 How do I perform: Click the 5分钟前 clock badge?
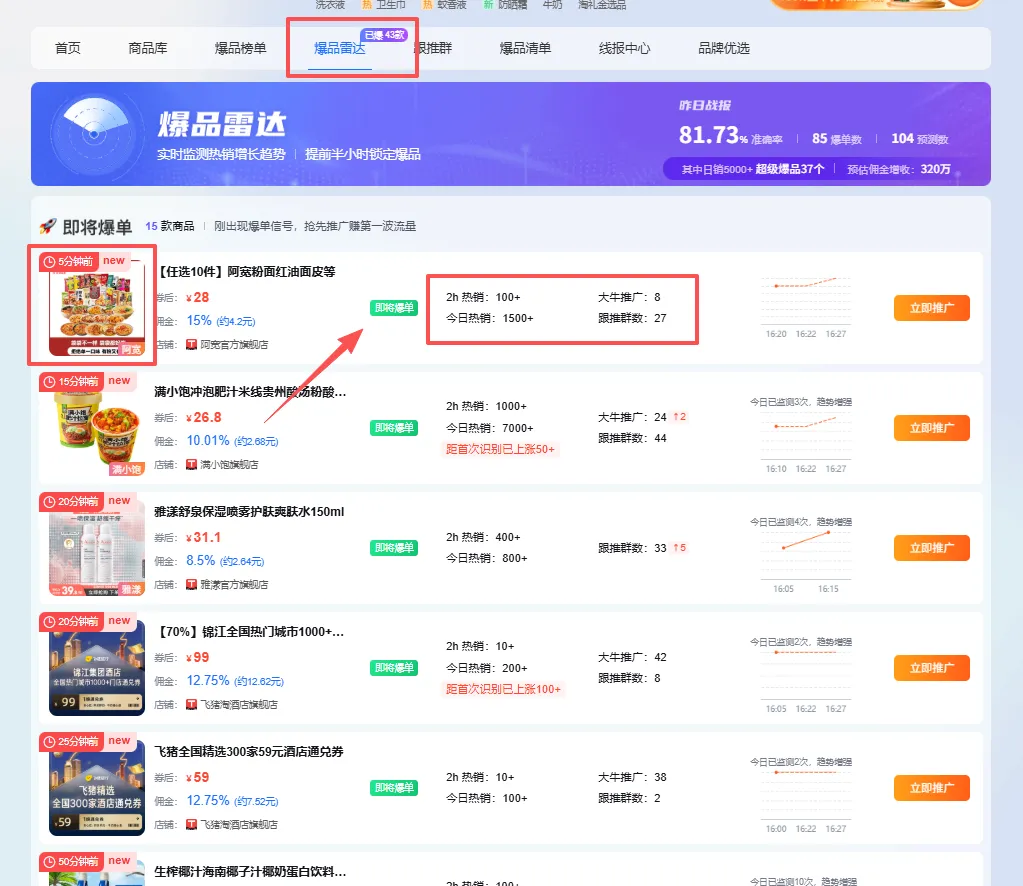(x=69, y=262)
